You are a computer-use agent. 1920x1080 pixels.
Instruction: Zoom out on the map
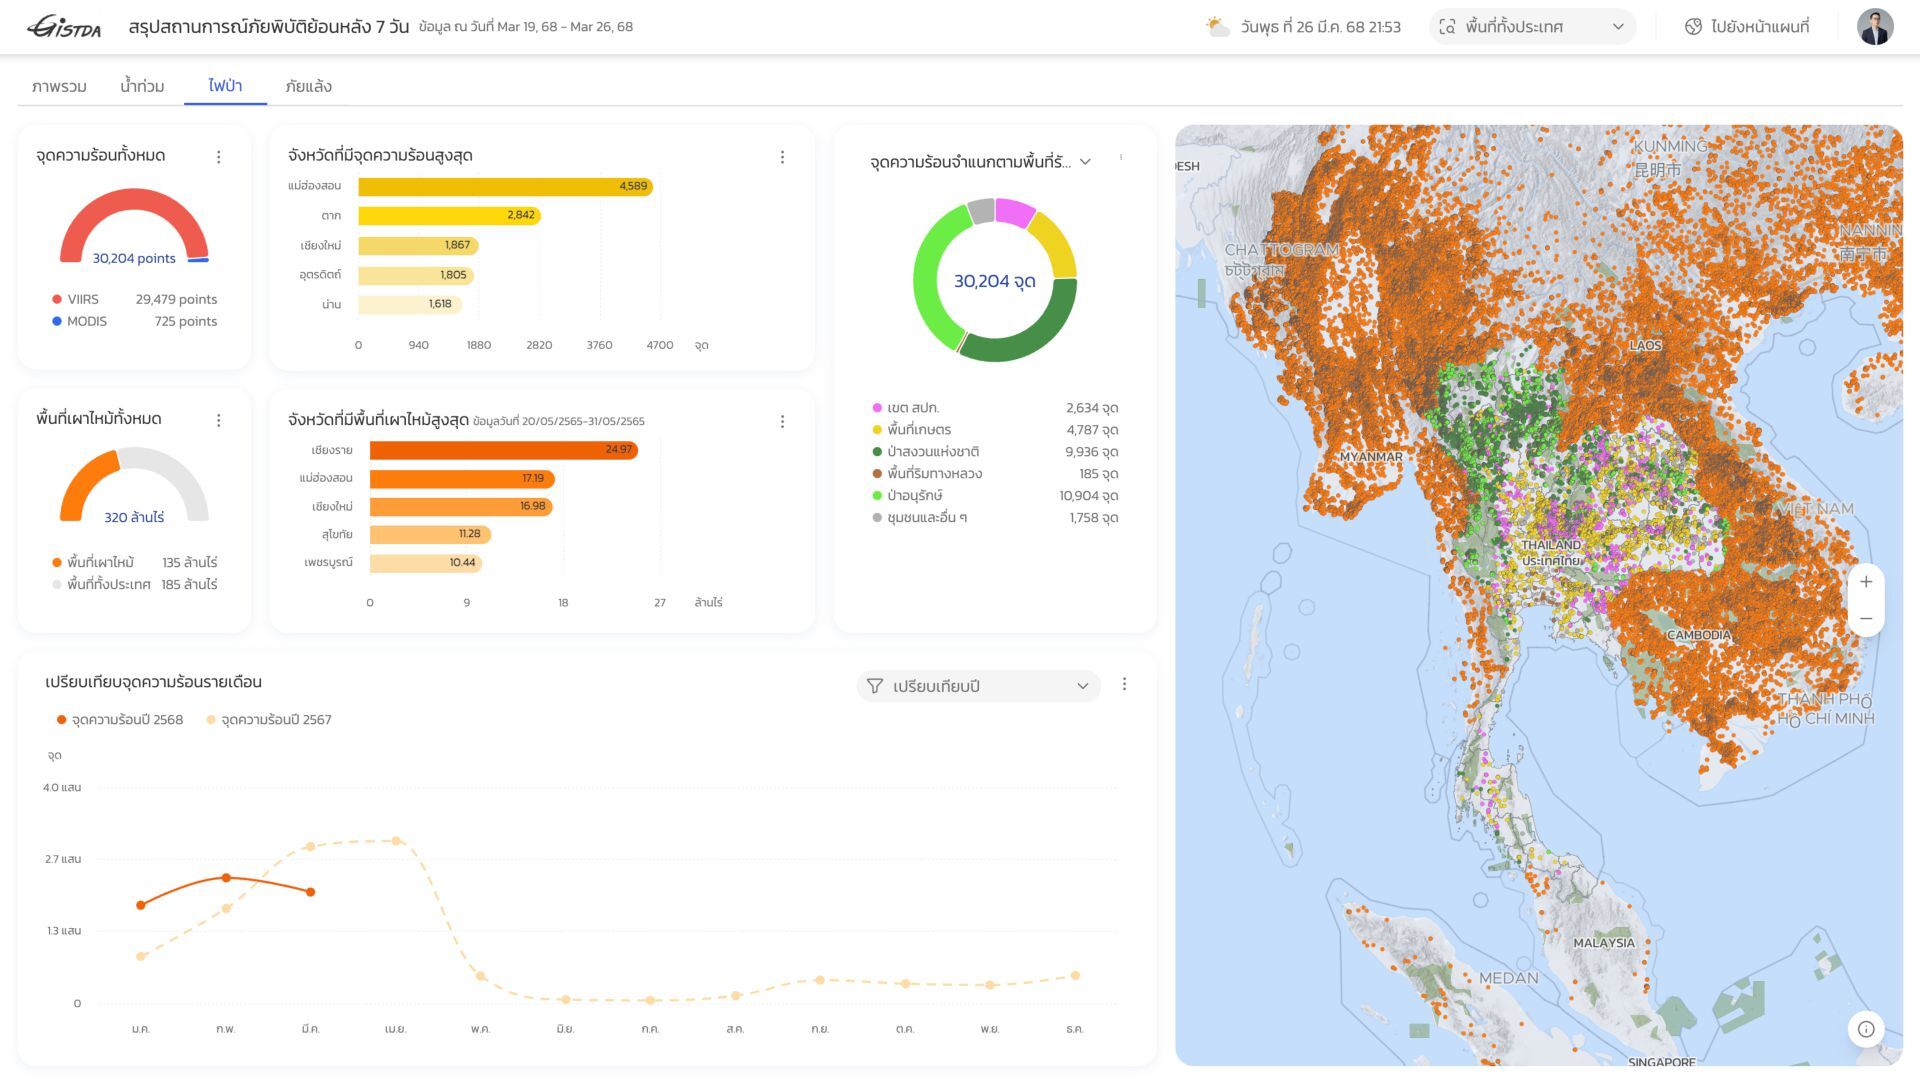coord(1865,619)
